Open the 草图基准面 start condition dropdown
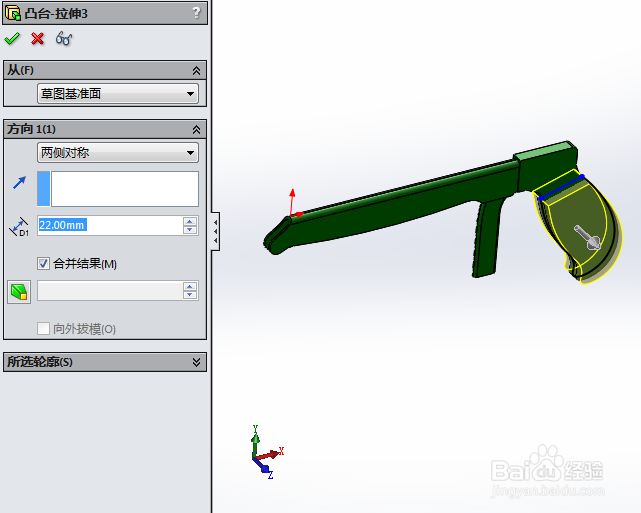The width and height of the screenshot is (641, 513). 118,94
